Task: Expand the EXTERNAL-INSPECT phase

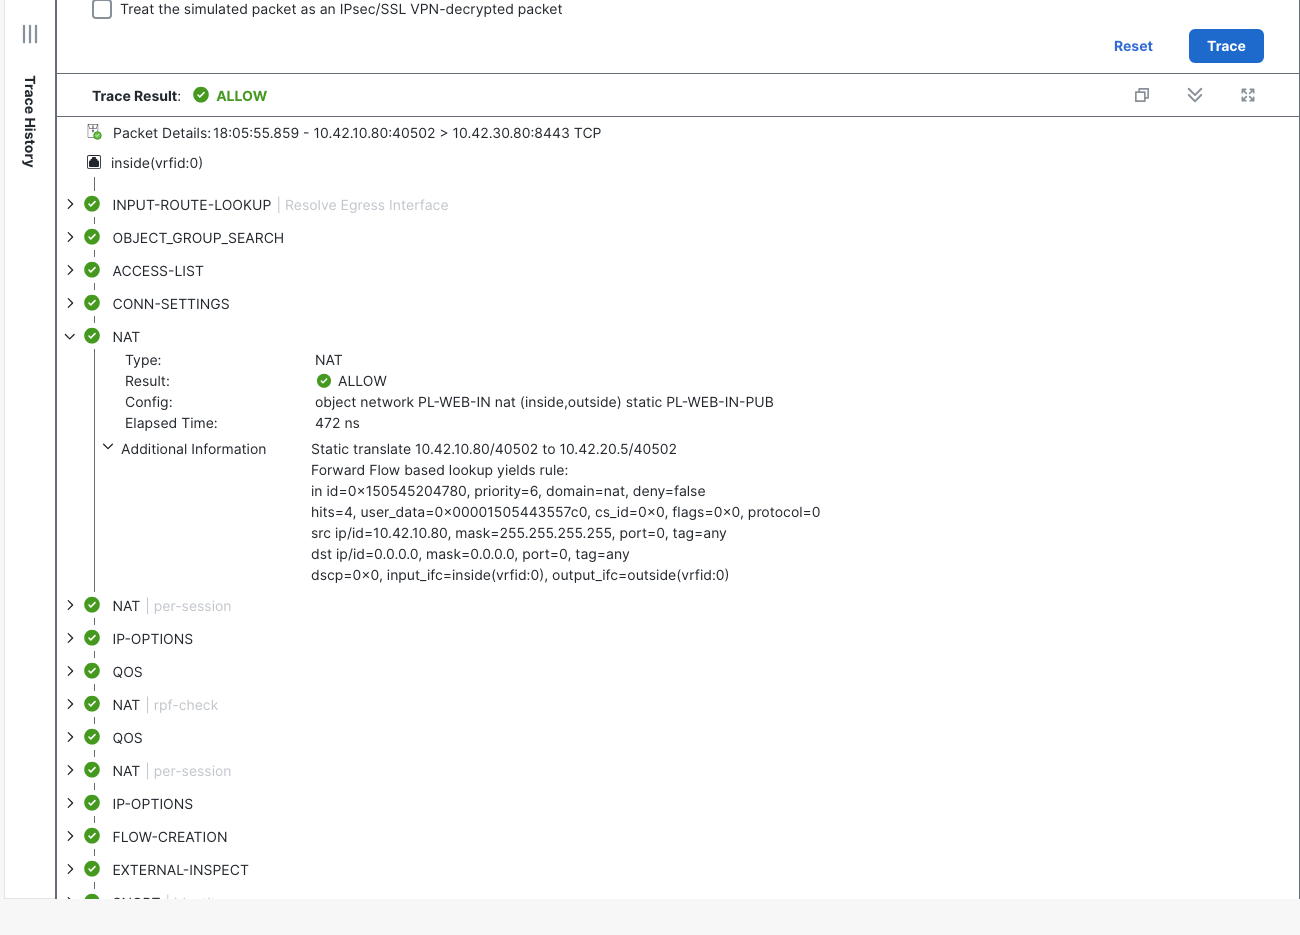Action: pyautogui.click(x=70, y=869)
